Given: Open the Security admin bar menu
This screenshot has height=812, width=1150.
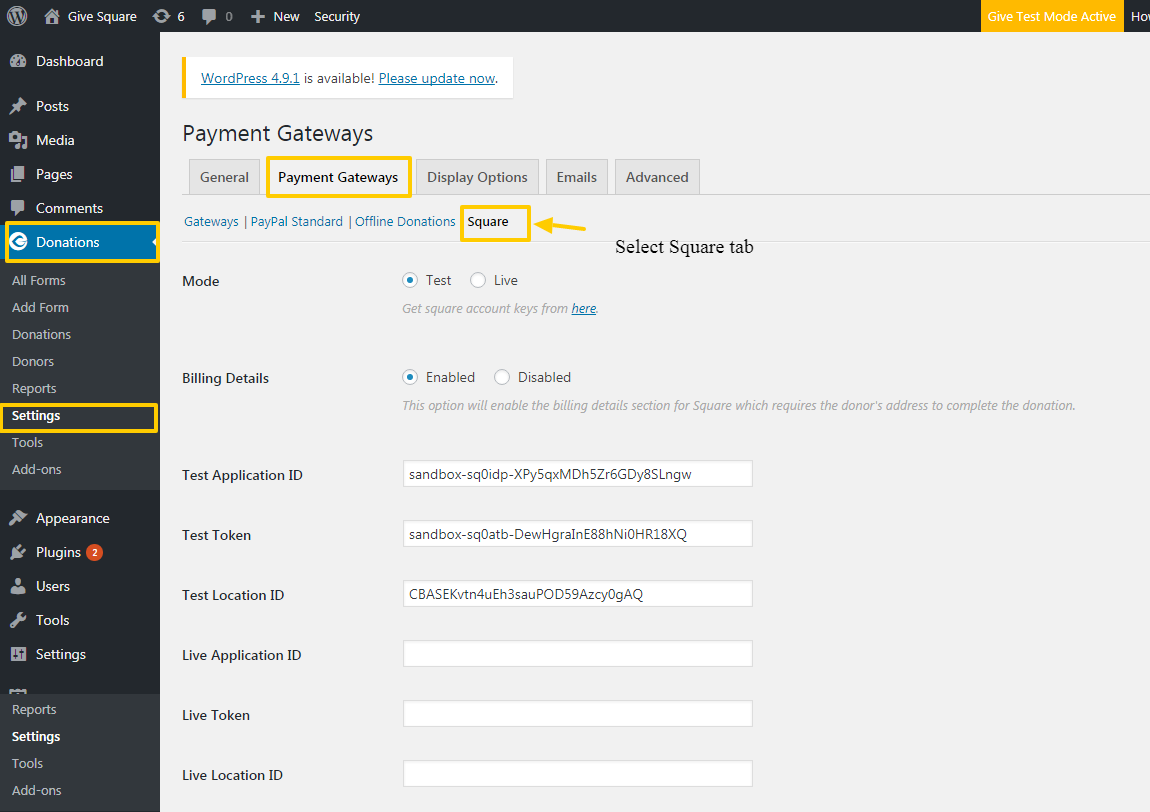Looking at the screenshot, I should coord(337,16).
